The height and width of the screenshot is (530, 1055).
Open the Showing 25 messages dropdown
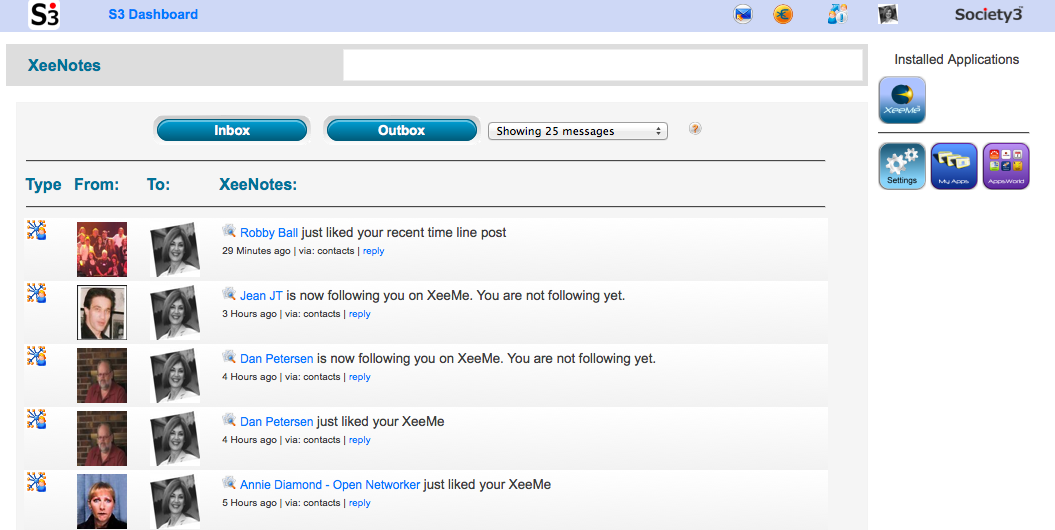coord(578,131)
